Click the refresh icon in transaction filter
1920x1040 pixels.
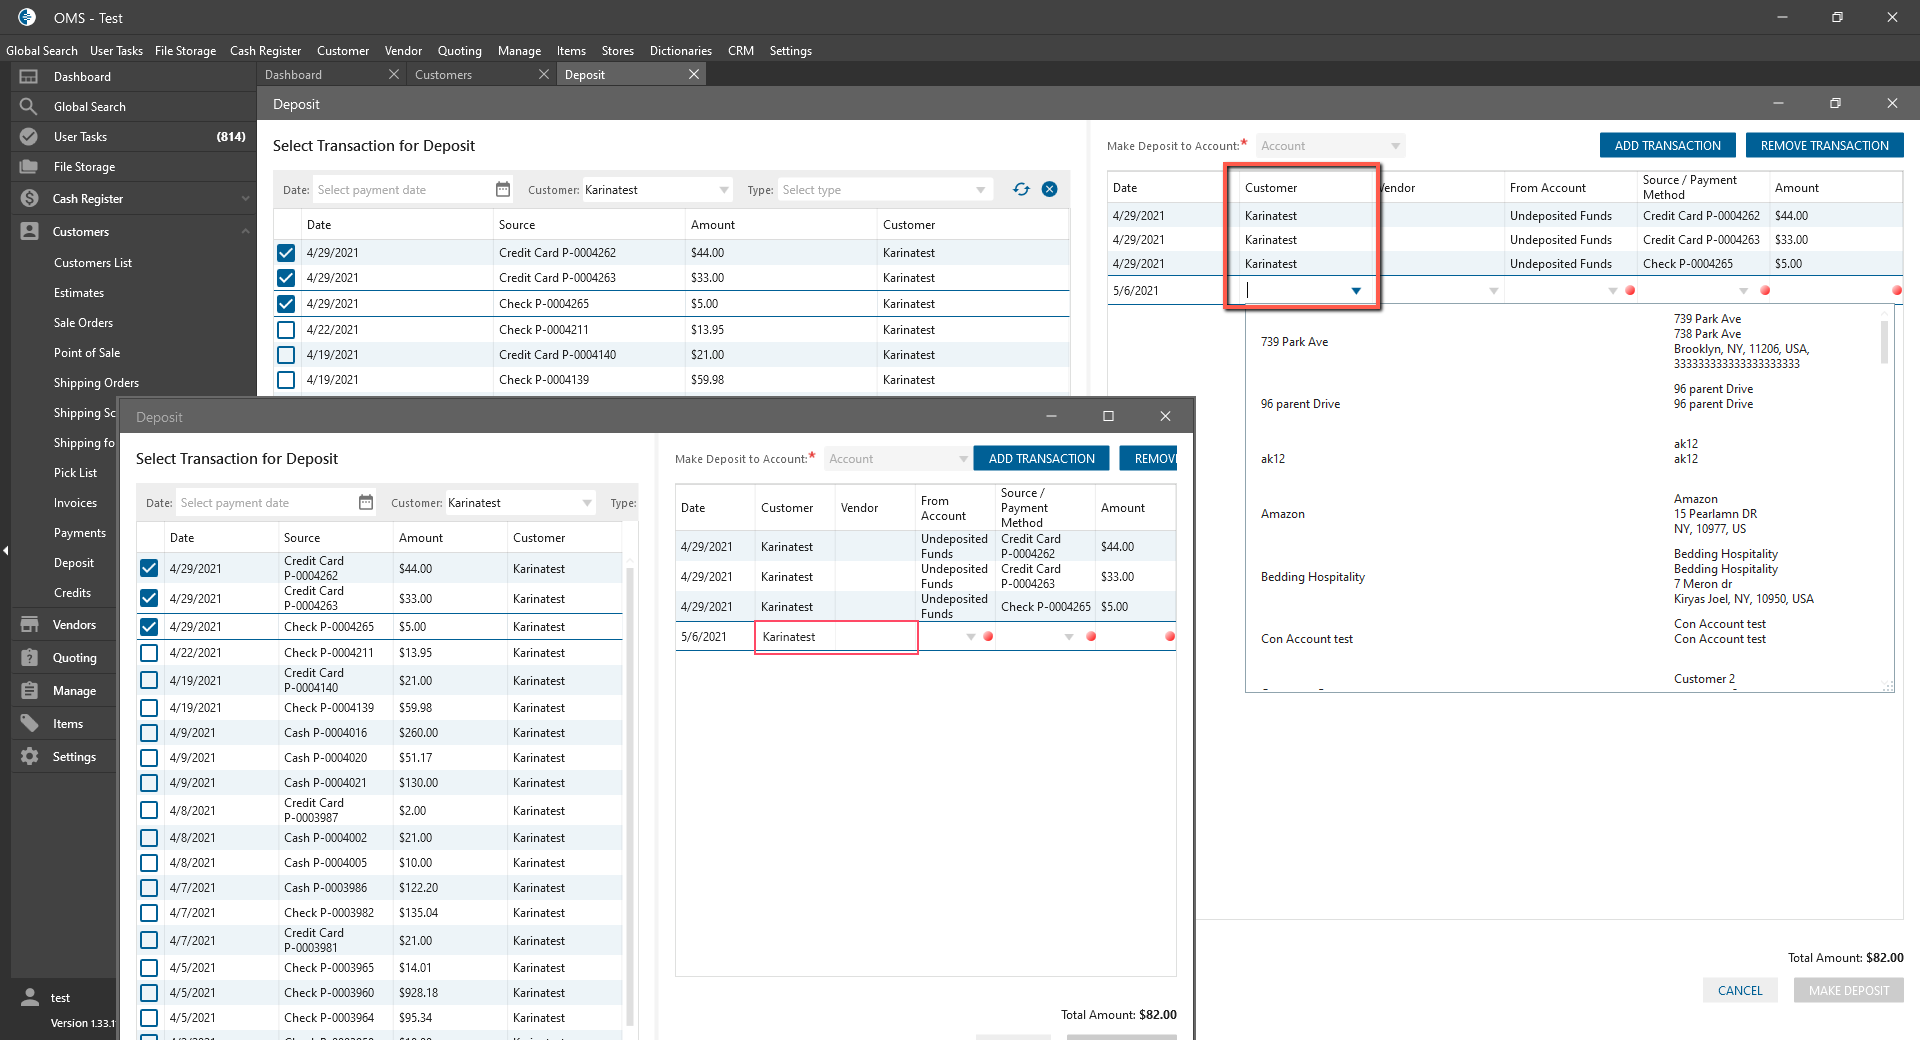pos(1021,189)
